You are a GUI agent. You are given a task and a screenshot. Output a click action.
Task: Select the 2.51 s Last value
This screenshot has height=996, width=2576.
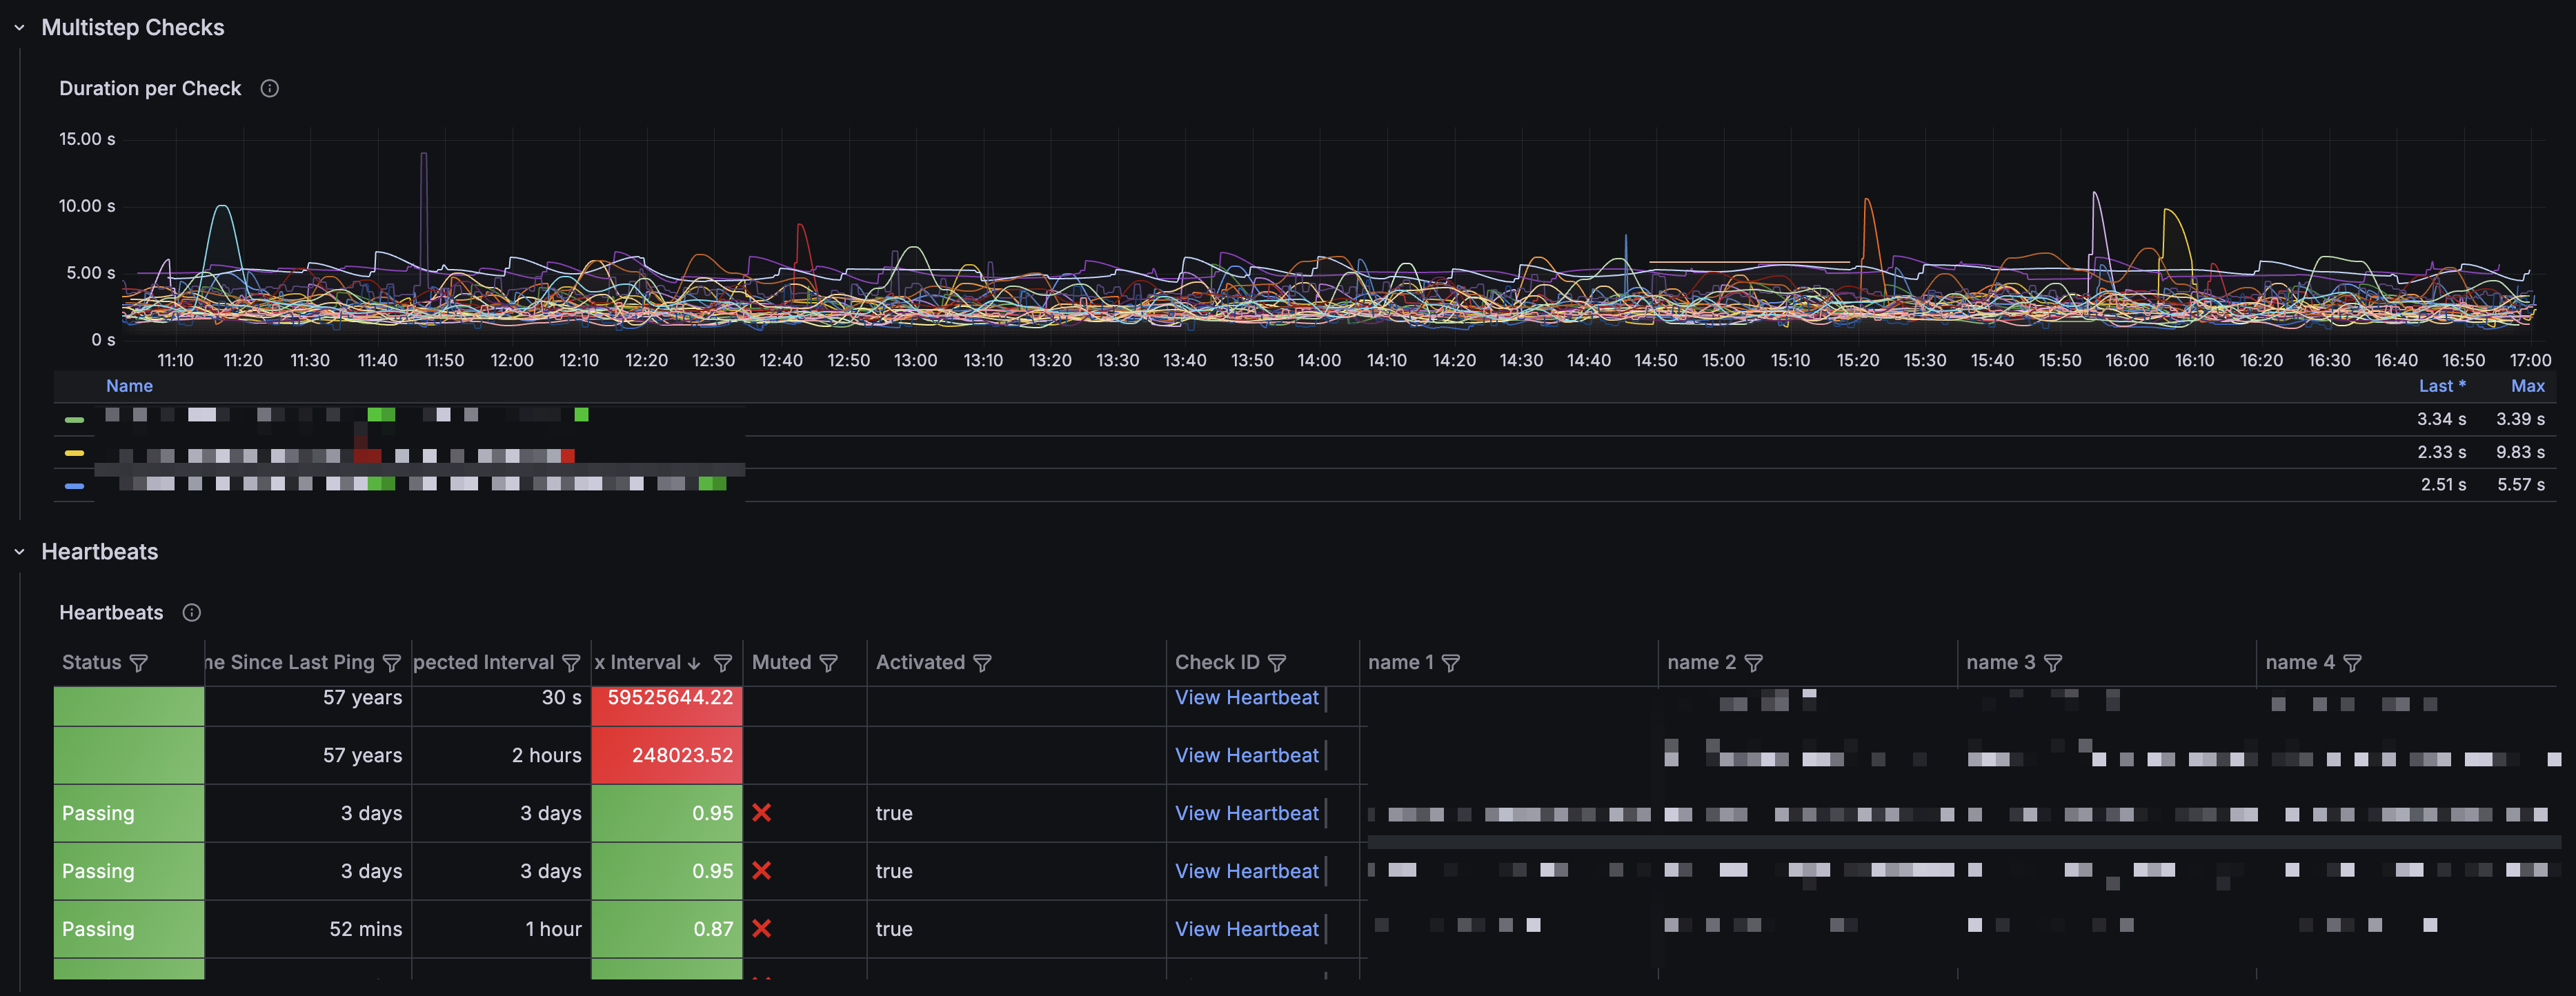tap(2444, 485)
